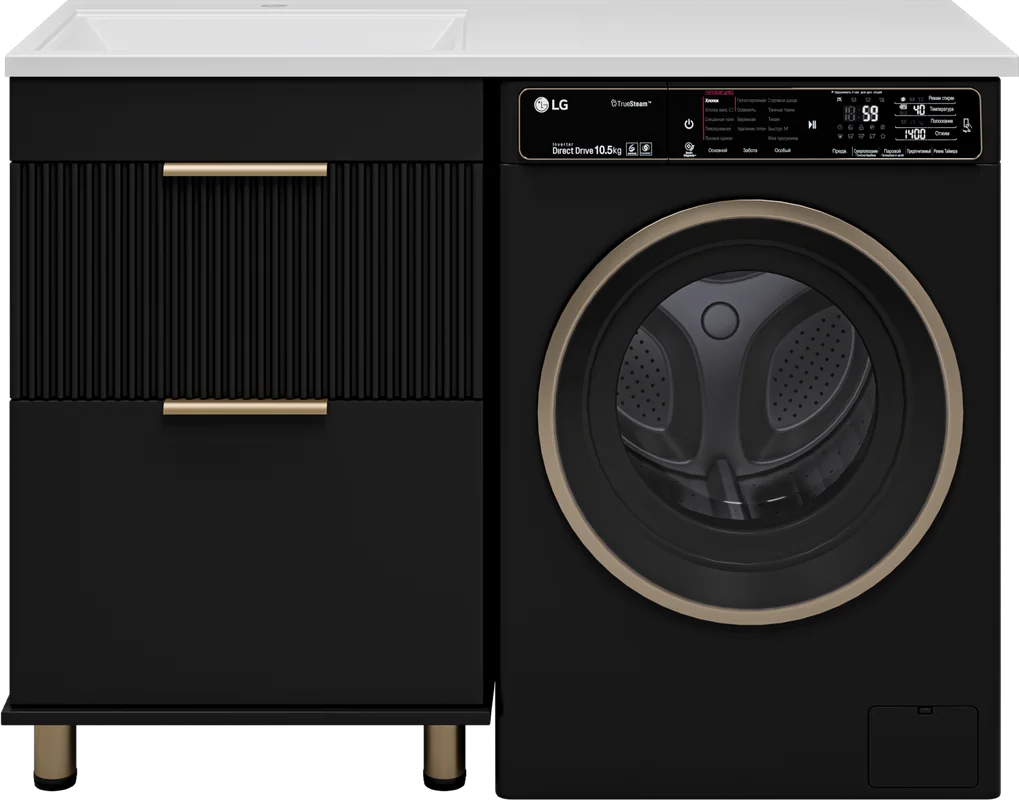Image resolution: width=1019 pixels, height=800 pixels.
Task: Tap the Отжим 1400 spin setting
Action: pos(925,134)
